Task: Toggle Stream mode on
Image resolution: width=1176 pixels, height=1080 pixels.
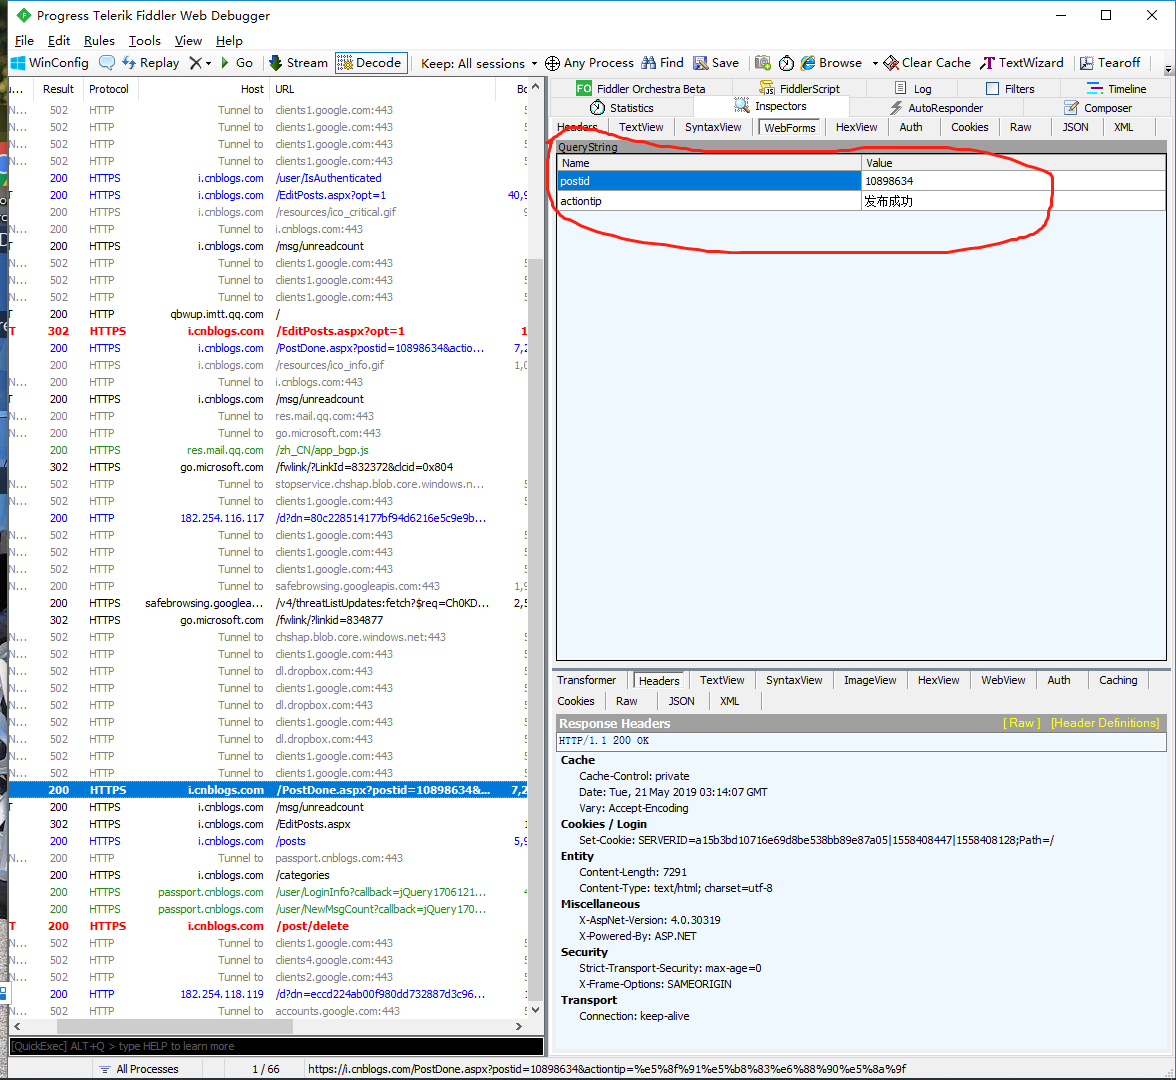Action: click(x=297, y=63)
